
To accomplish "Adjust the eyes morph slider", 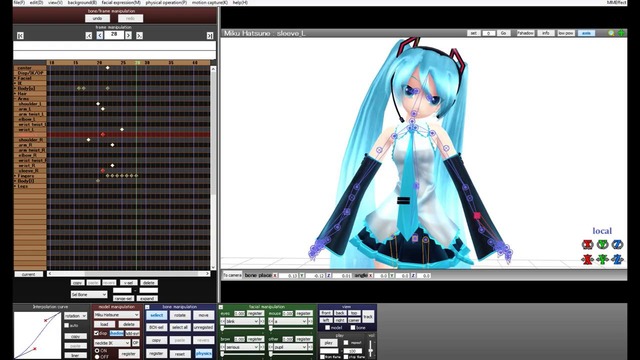I will (x=242, y=328).
